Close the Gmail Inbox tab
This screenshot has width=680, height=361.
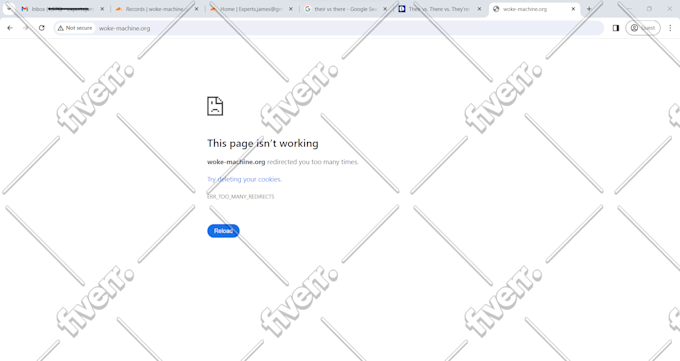[x=102, y=9]
